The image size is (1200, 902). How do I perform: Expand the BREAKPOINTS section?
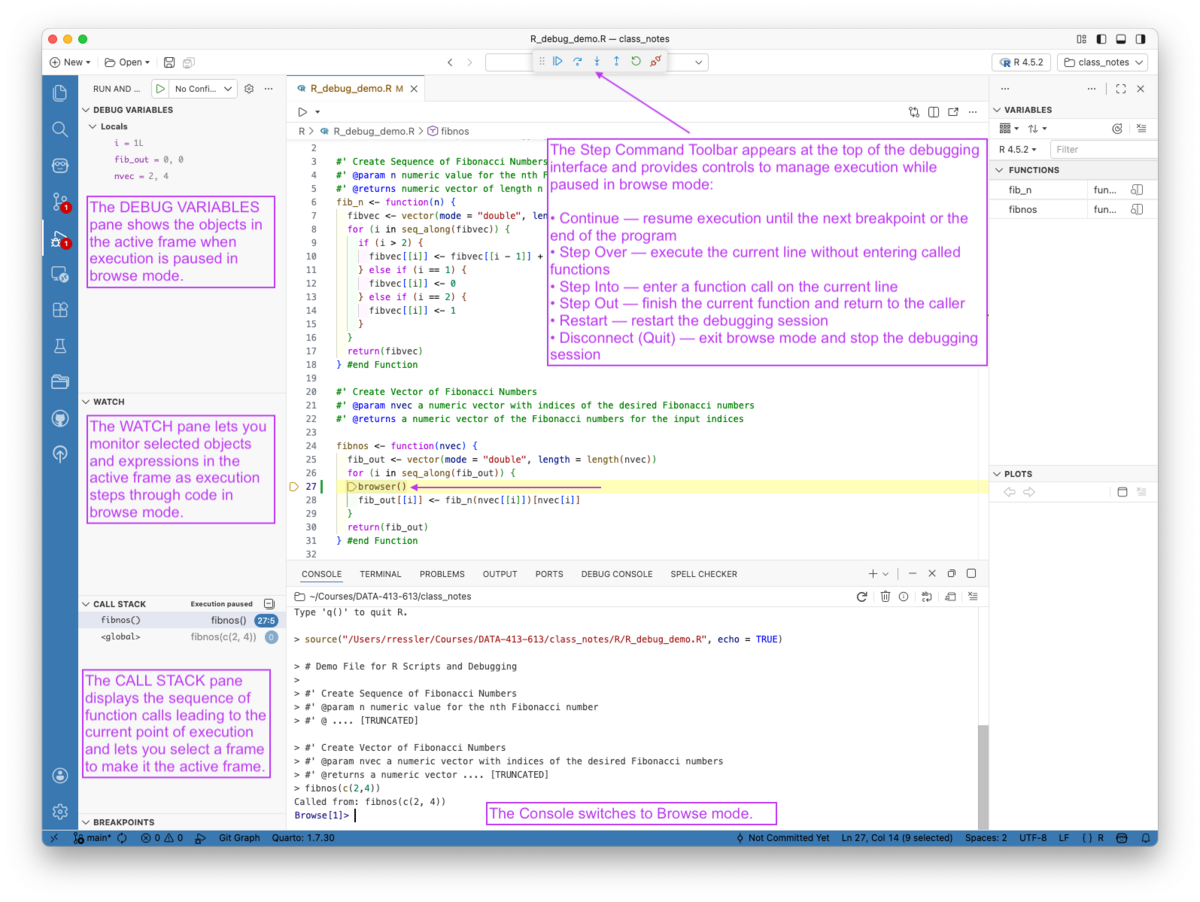click(x=125, y=821)
